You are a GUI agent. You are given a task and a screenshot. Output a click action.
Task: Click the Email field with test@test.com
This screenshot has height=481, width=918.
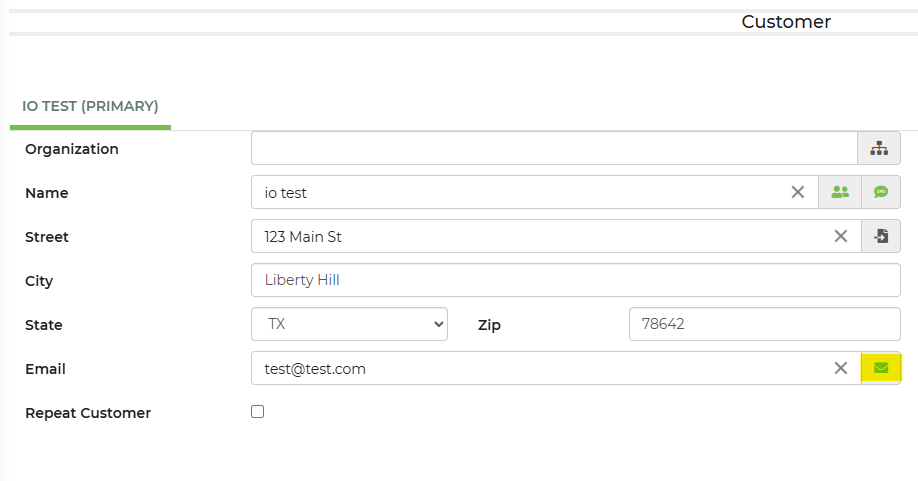540,368
